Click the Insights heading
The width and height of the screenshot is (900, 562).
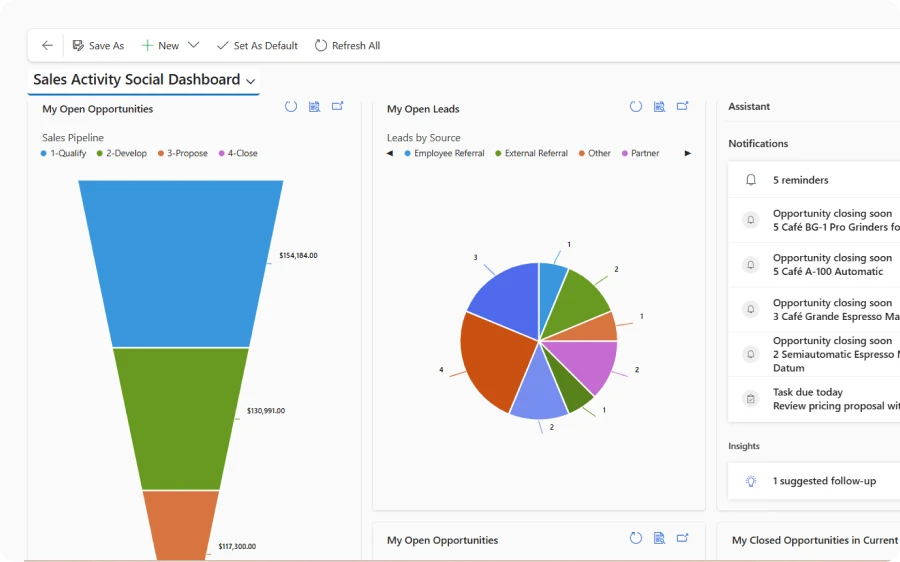(744, 446)
